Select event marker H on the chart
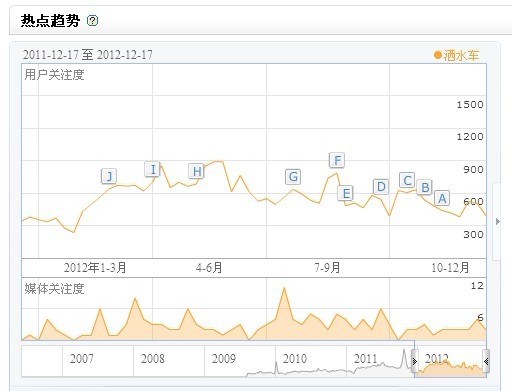This screenshot has height=391, width=512. click(x=196, y=171)
